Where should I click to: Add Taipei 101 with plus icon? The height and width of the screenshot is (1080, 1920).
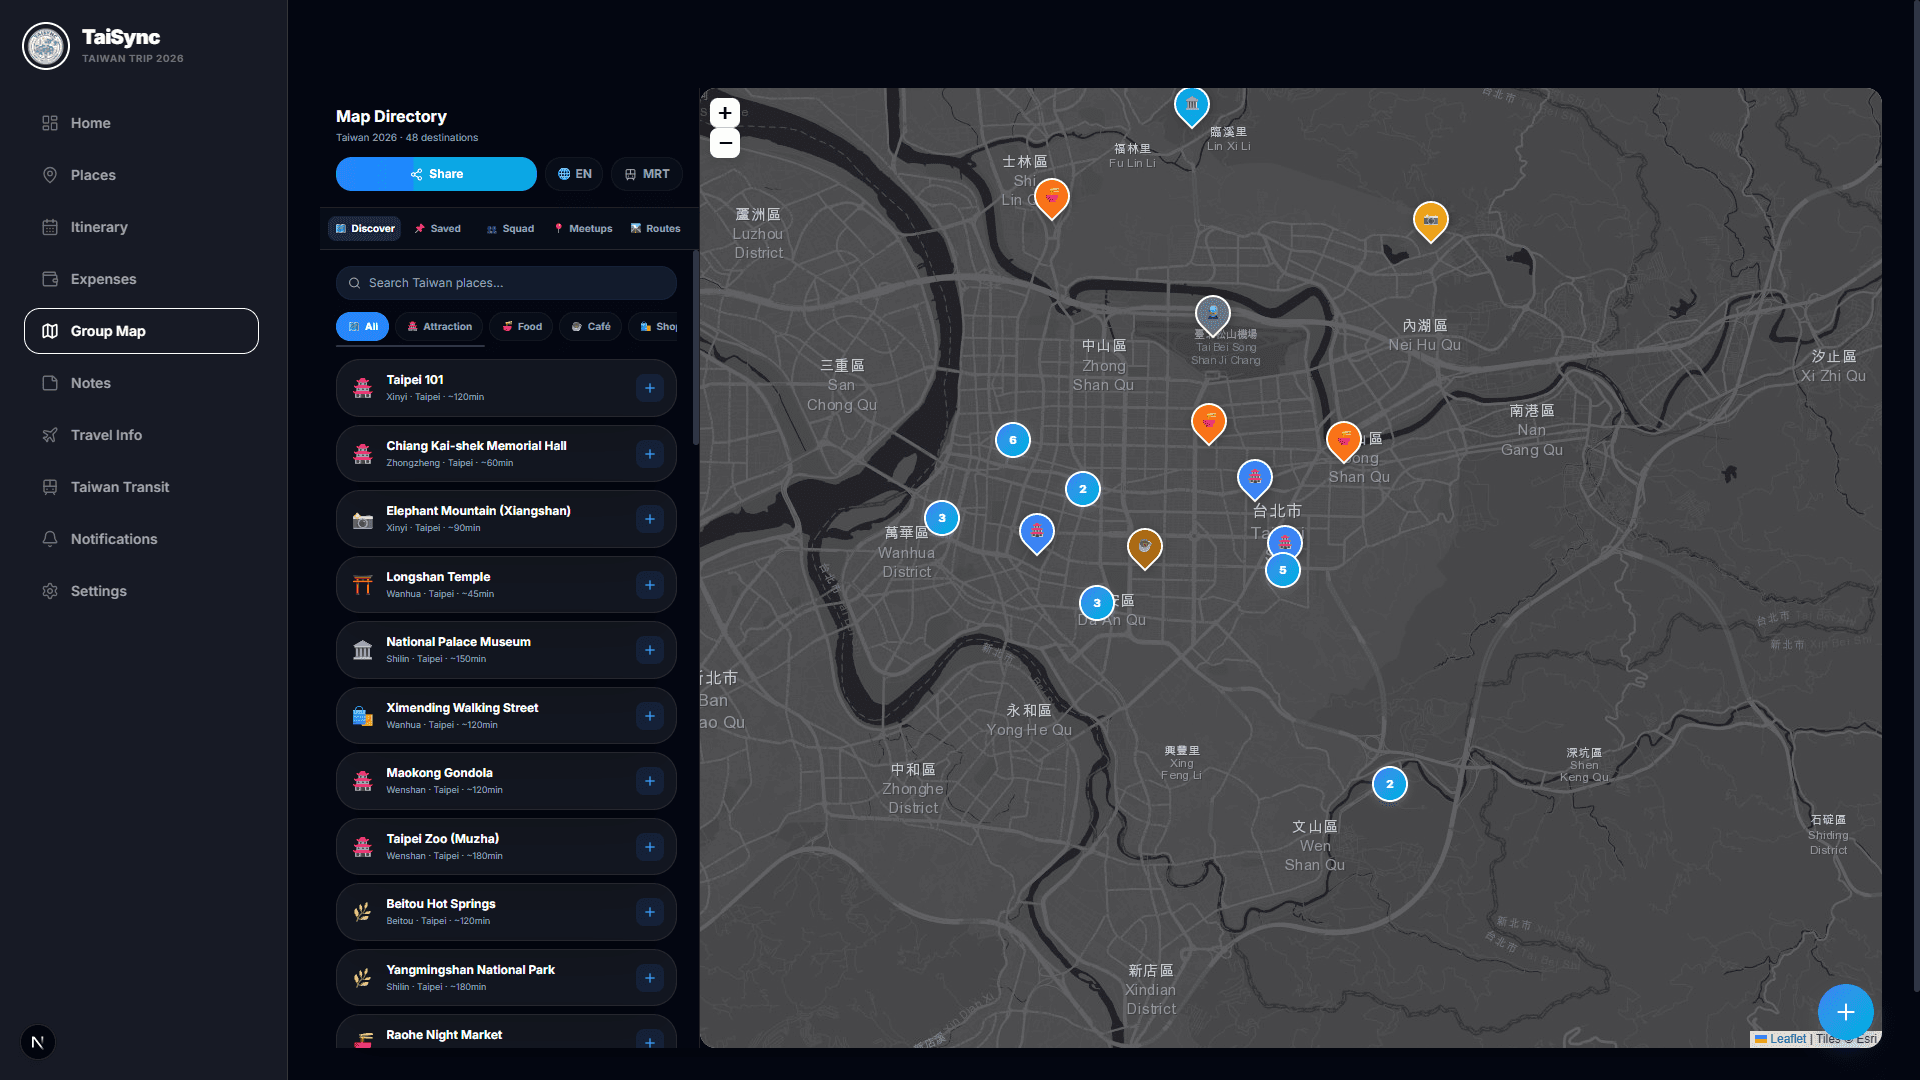point(650,388)
